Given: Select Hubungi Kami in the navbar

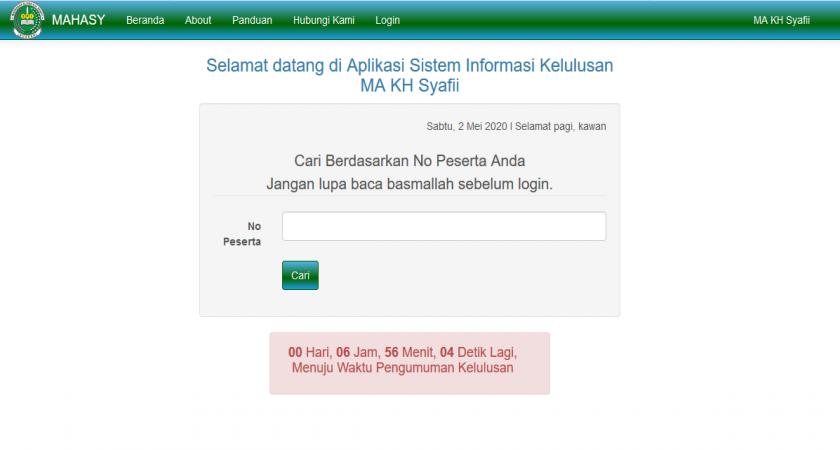Looking at the screenshot, I should tap(324, 20).
